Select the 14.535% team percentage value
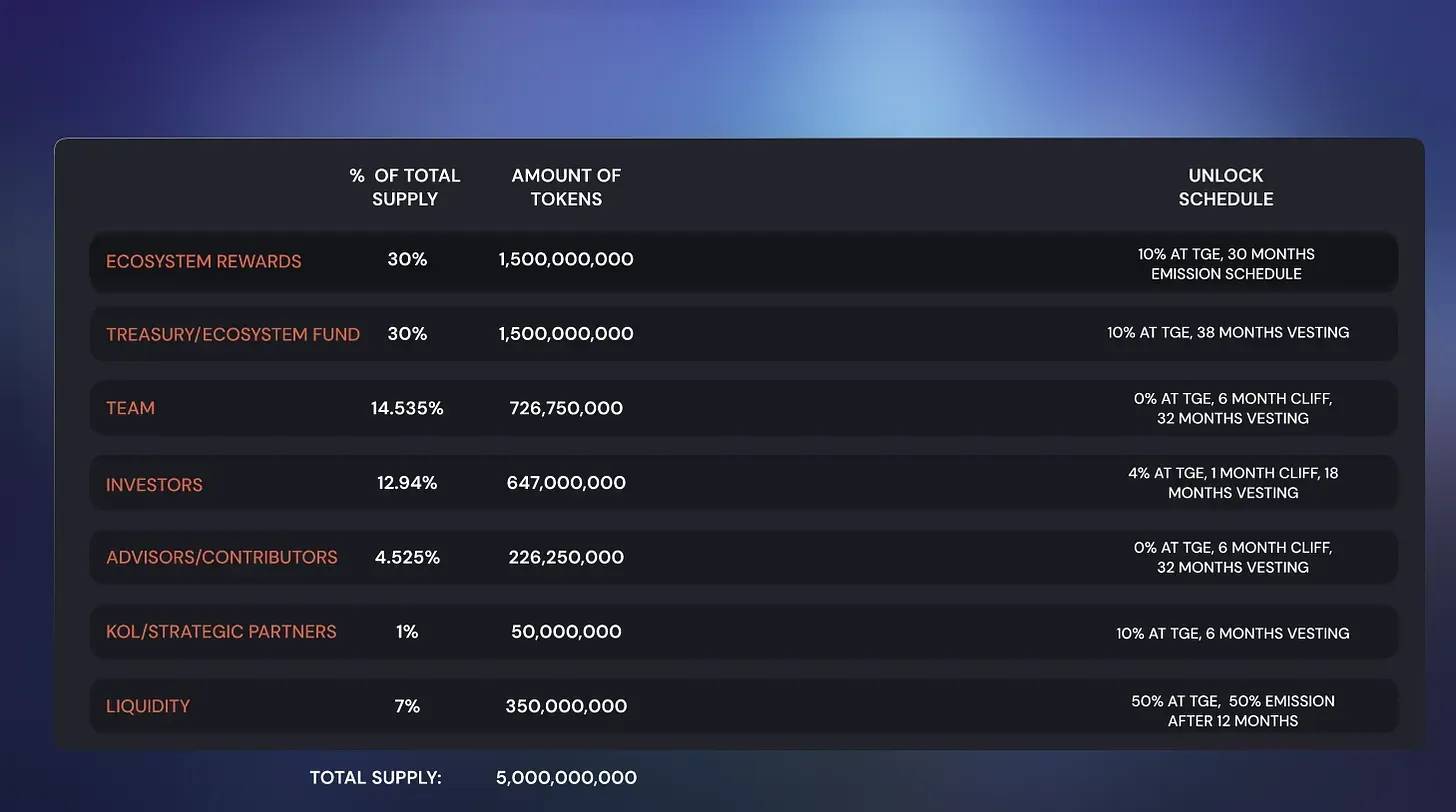The width and height of the screenshot is (1456, 812). coord(407,408)
